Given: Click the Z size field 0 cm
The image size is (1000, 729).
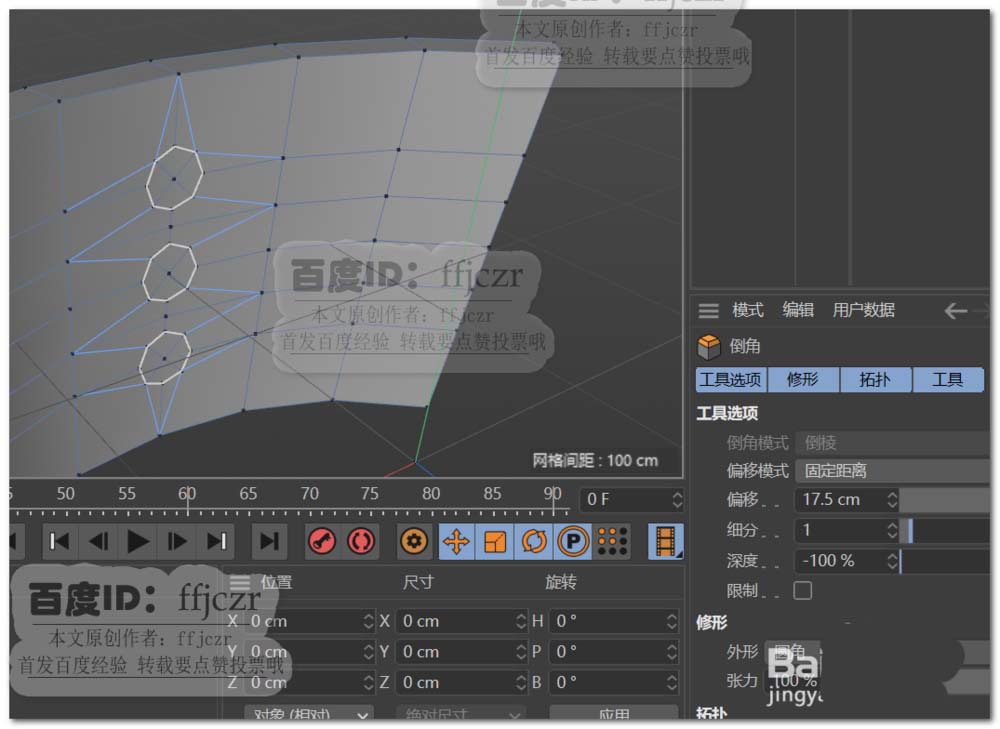Looking at the screenshot, I should click(455, 682).
